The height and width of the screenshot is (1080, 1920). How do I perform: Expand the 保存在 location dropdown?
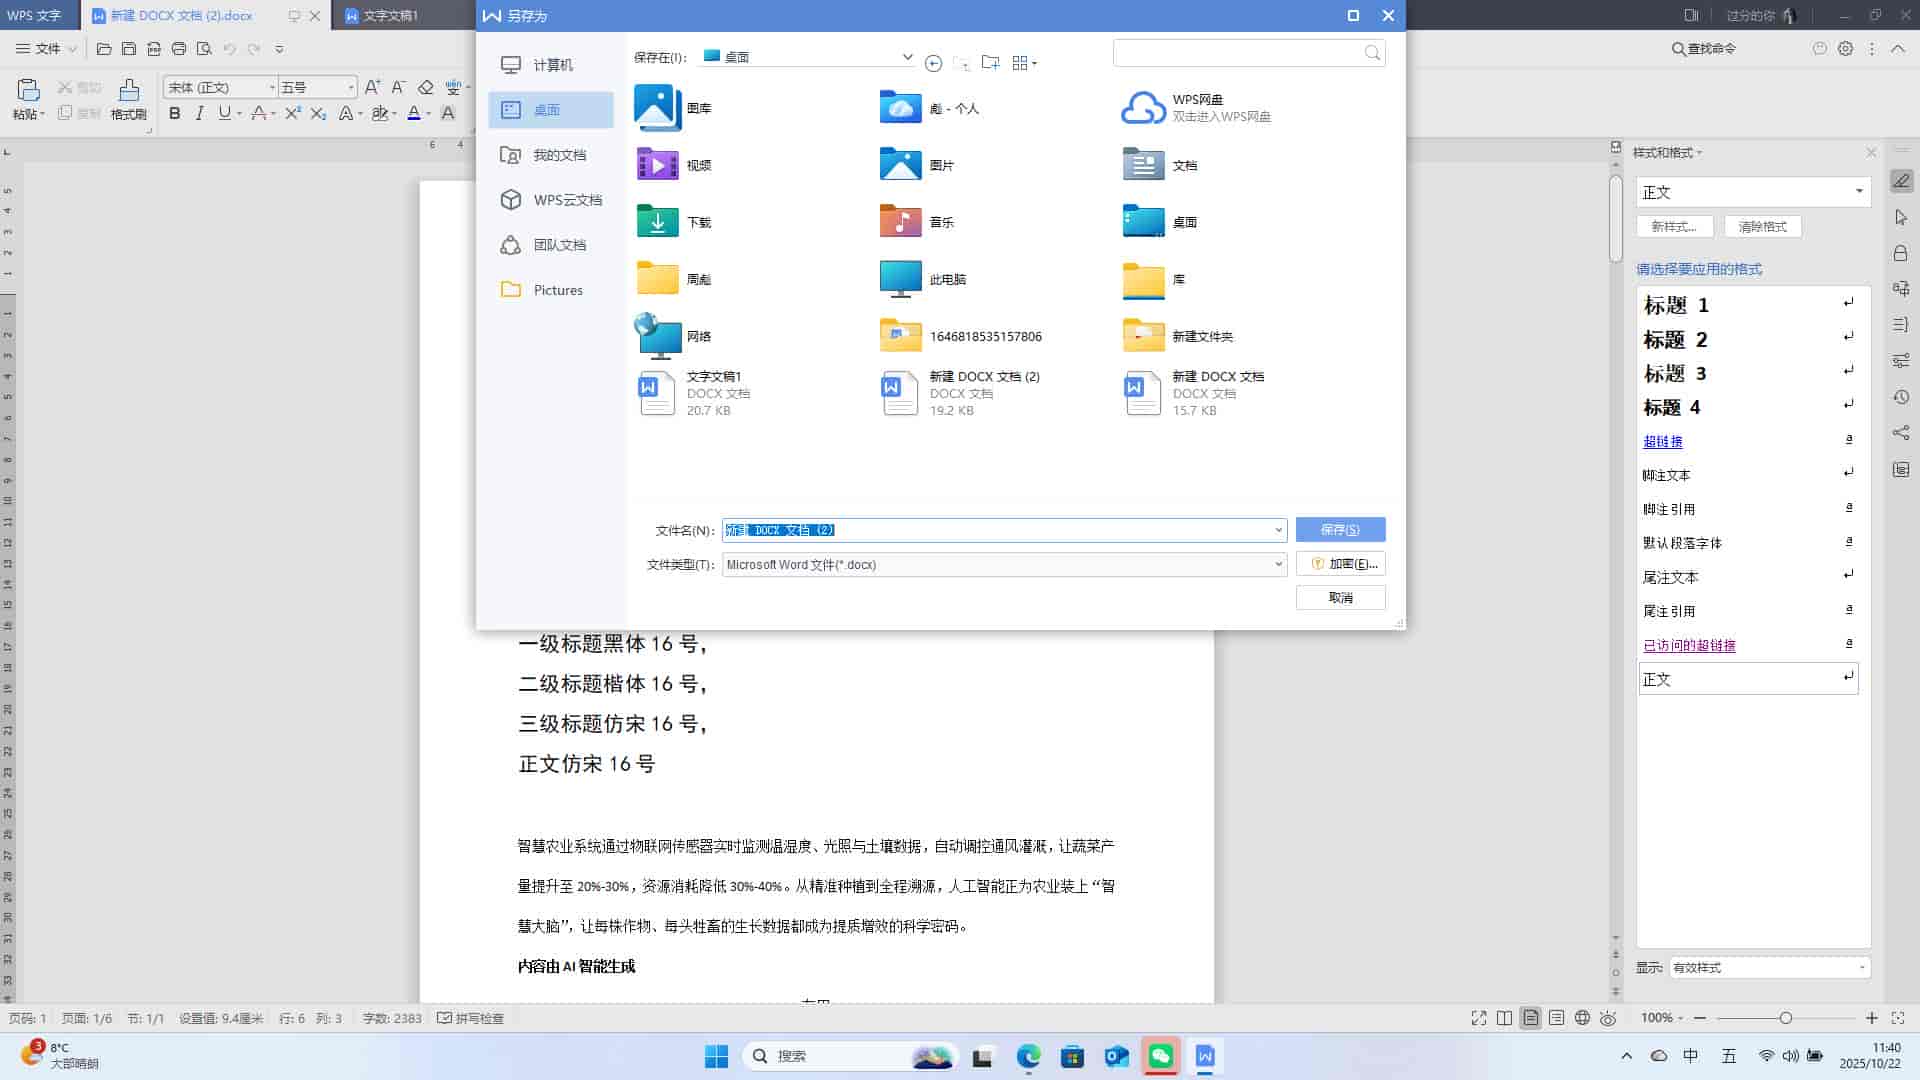[907, 57]
